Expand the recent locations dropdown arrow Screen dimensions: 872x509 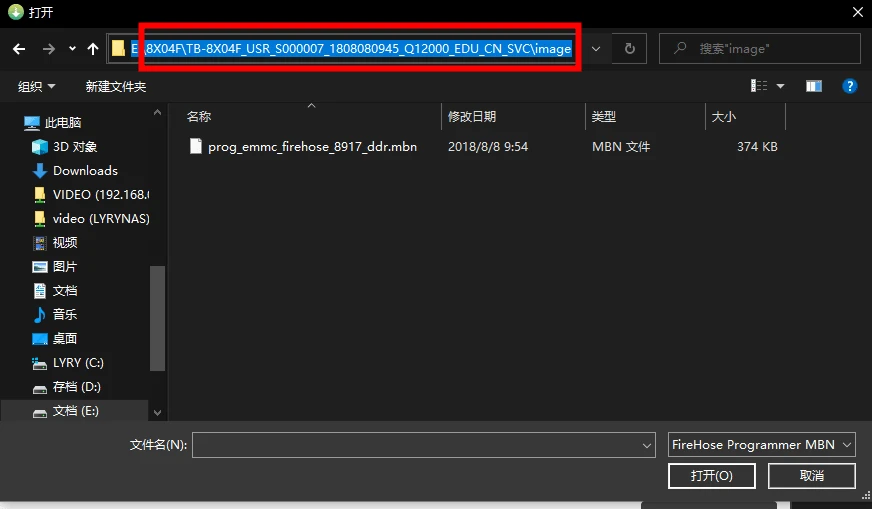(x=72, y=48)
